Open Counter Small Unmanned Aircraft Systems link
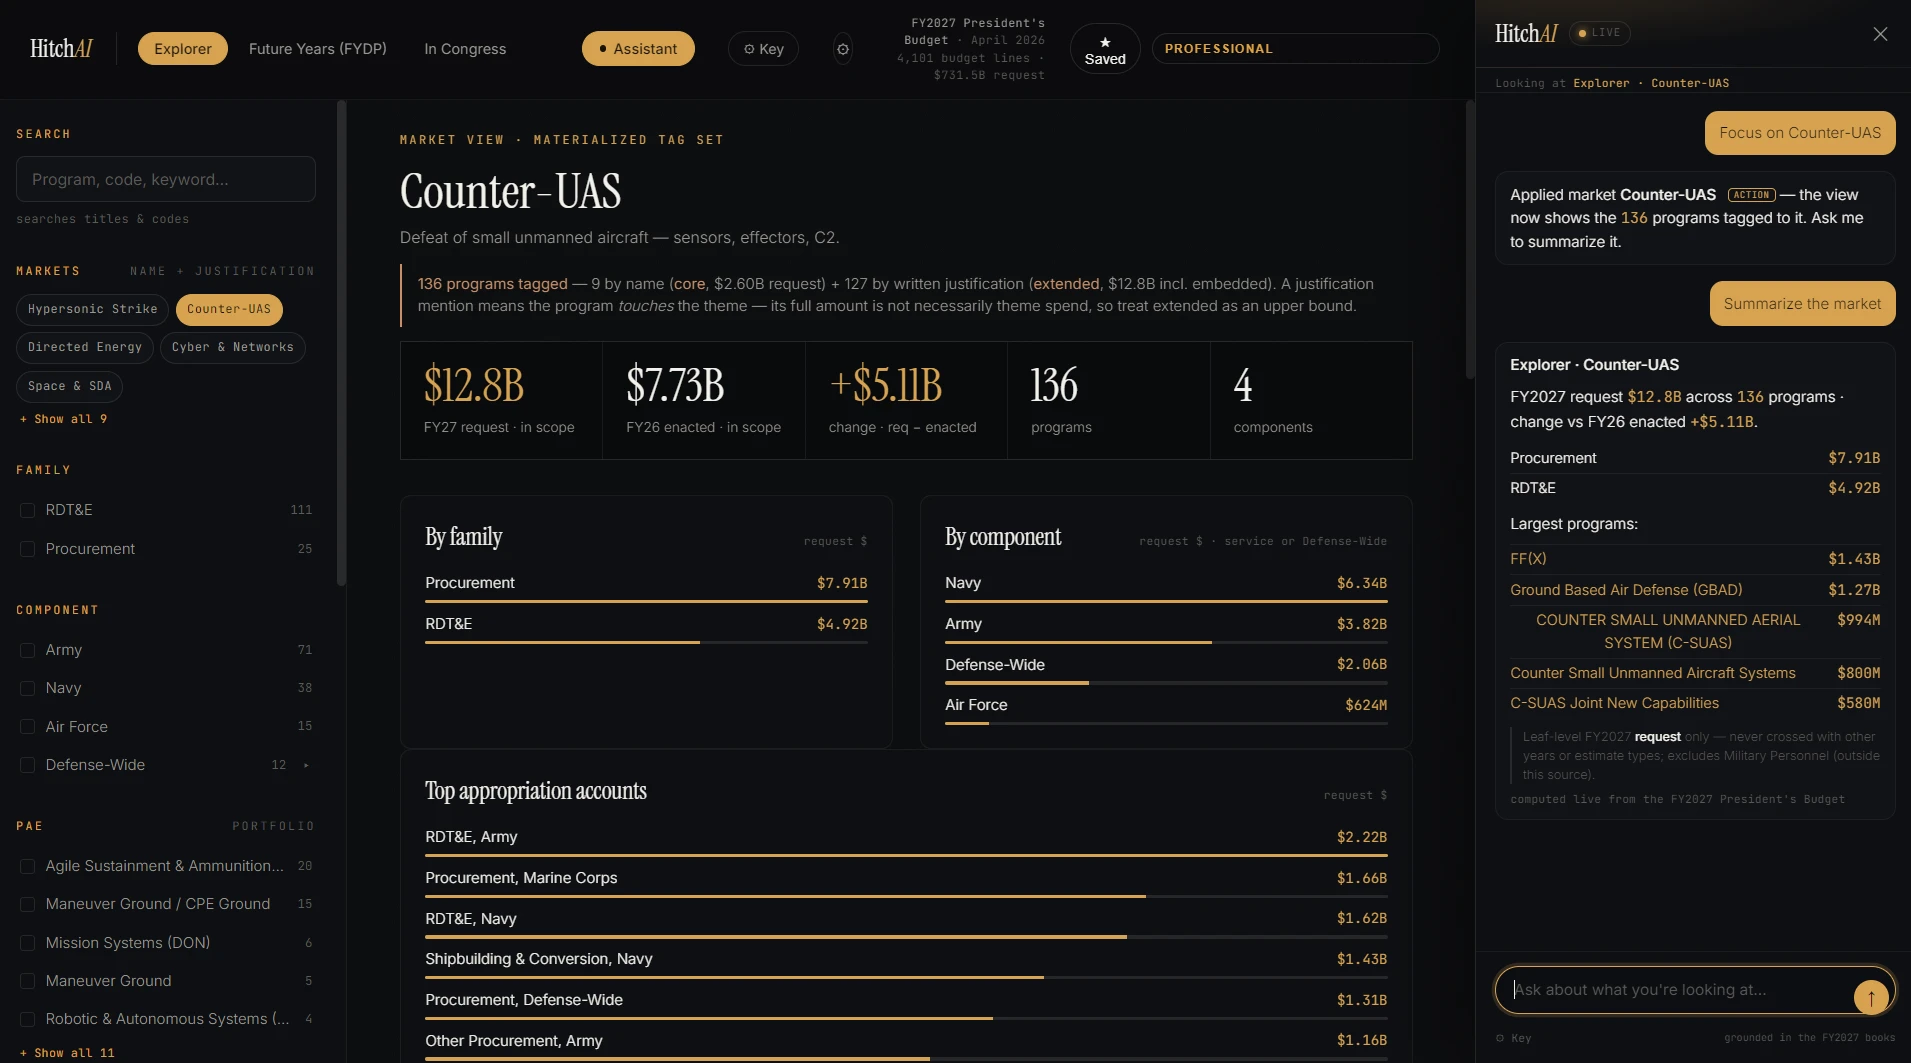Image resolution: width=1911 pixels, height=1063 pixels. 1652,673
